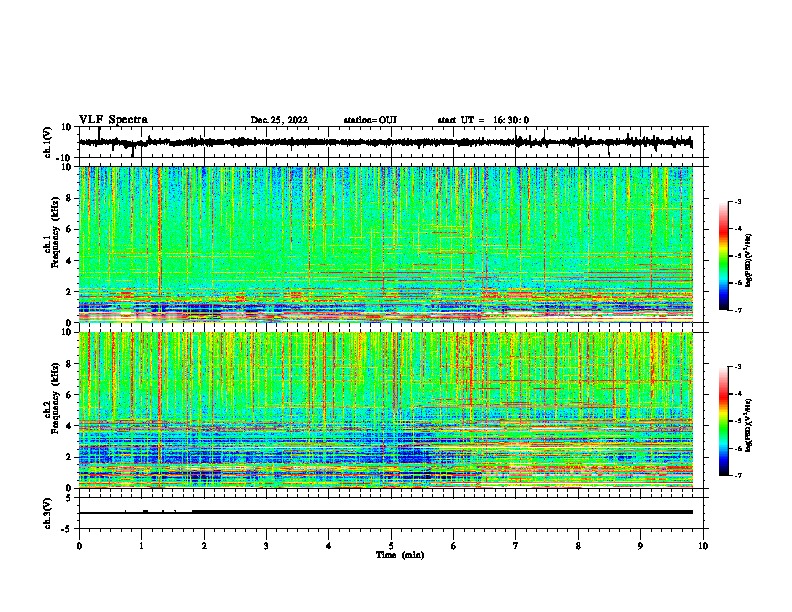Select the "station=OUI" header label
792x612 pixels.
pyautogui.click(x=370, y=120)
